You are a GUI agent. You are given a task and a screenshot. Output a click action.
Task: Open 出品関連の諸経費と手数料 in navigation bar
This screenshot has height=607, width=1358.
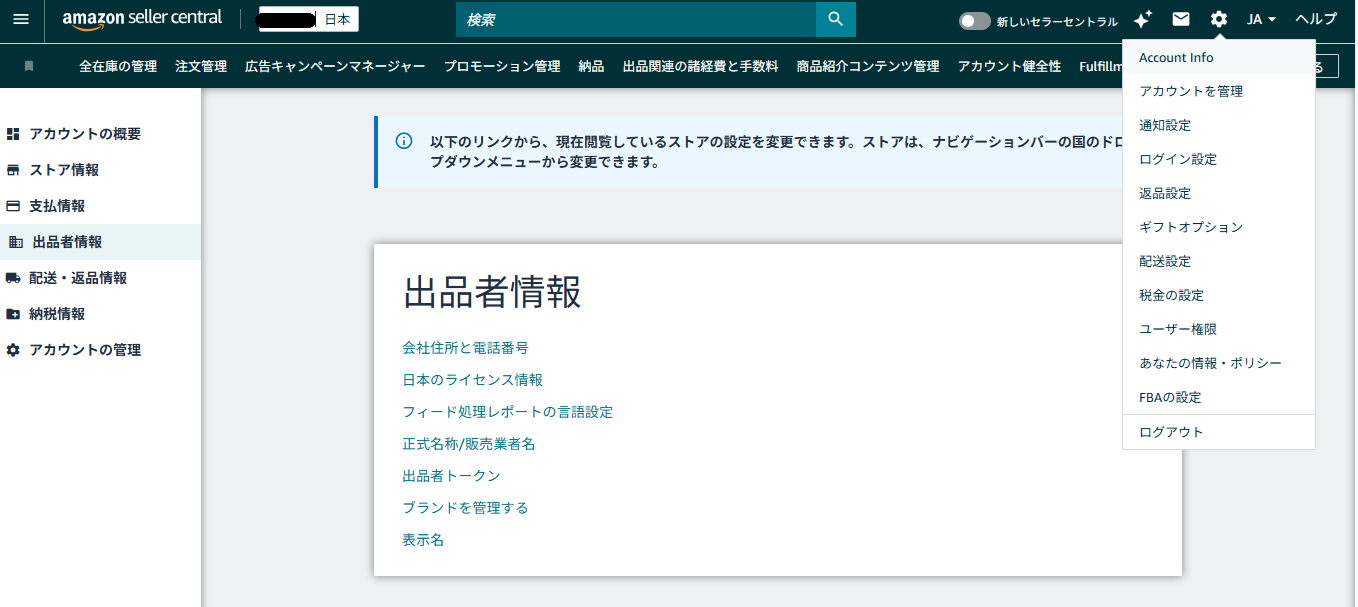700,66
